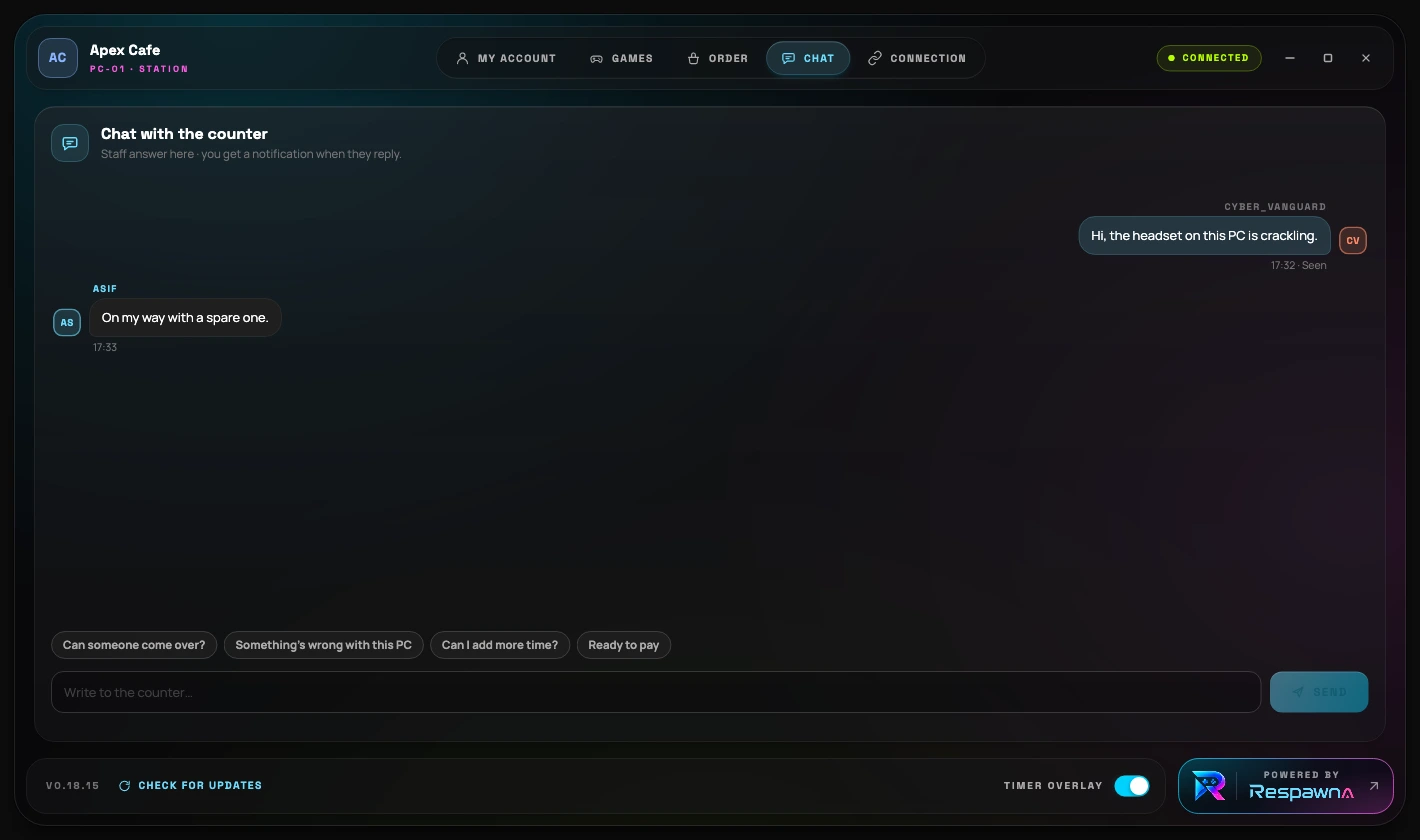The image size is (1420, 840).
Task: Switch to the Games tab
Action: (621, 58)
